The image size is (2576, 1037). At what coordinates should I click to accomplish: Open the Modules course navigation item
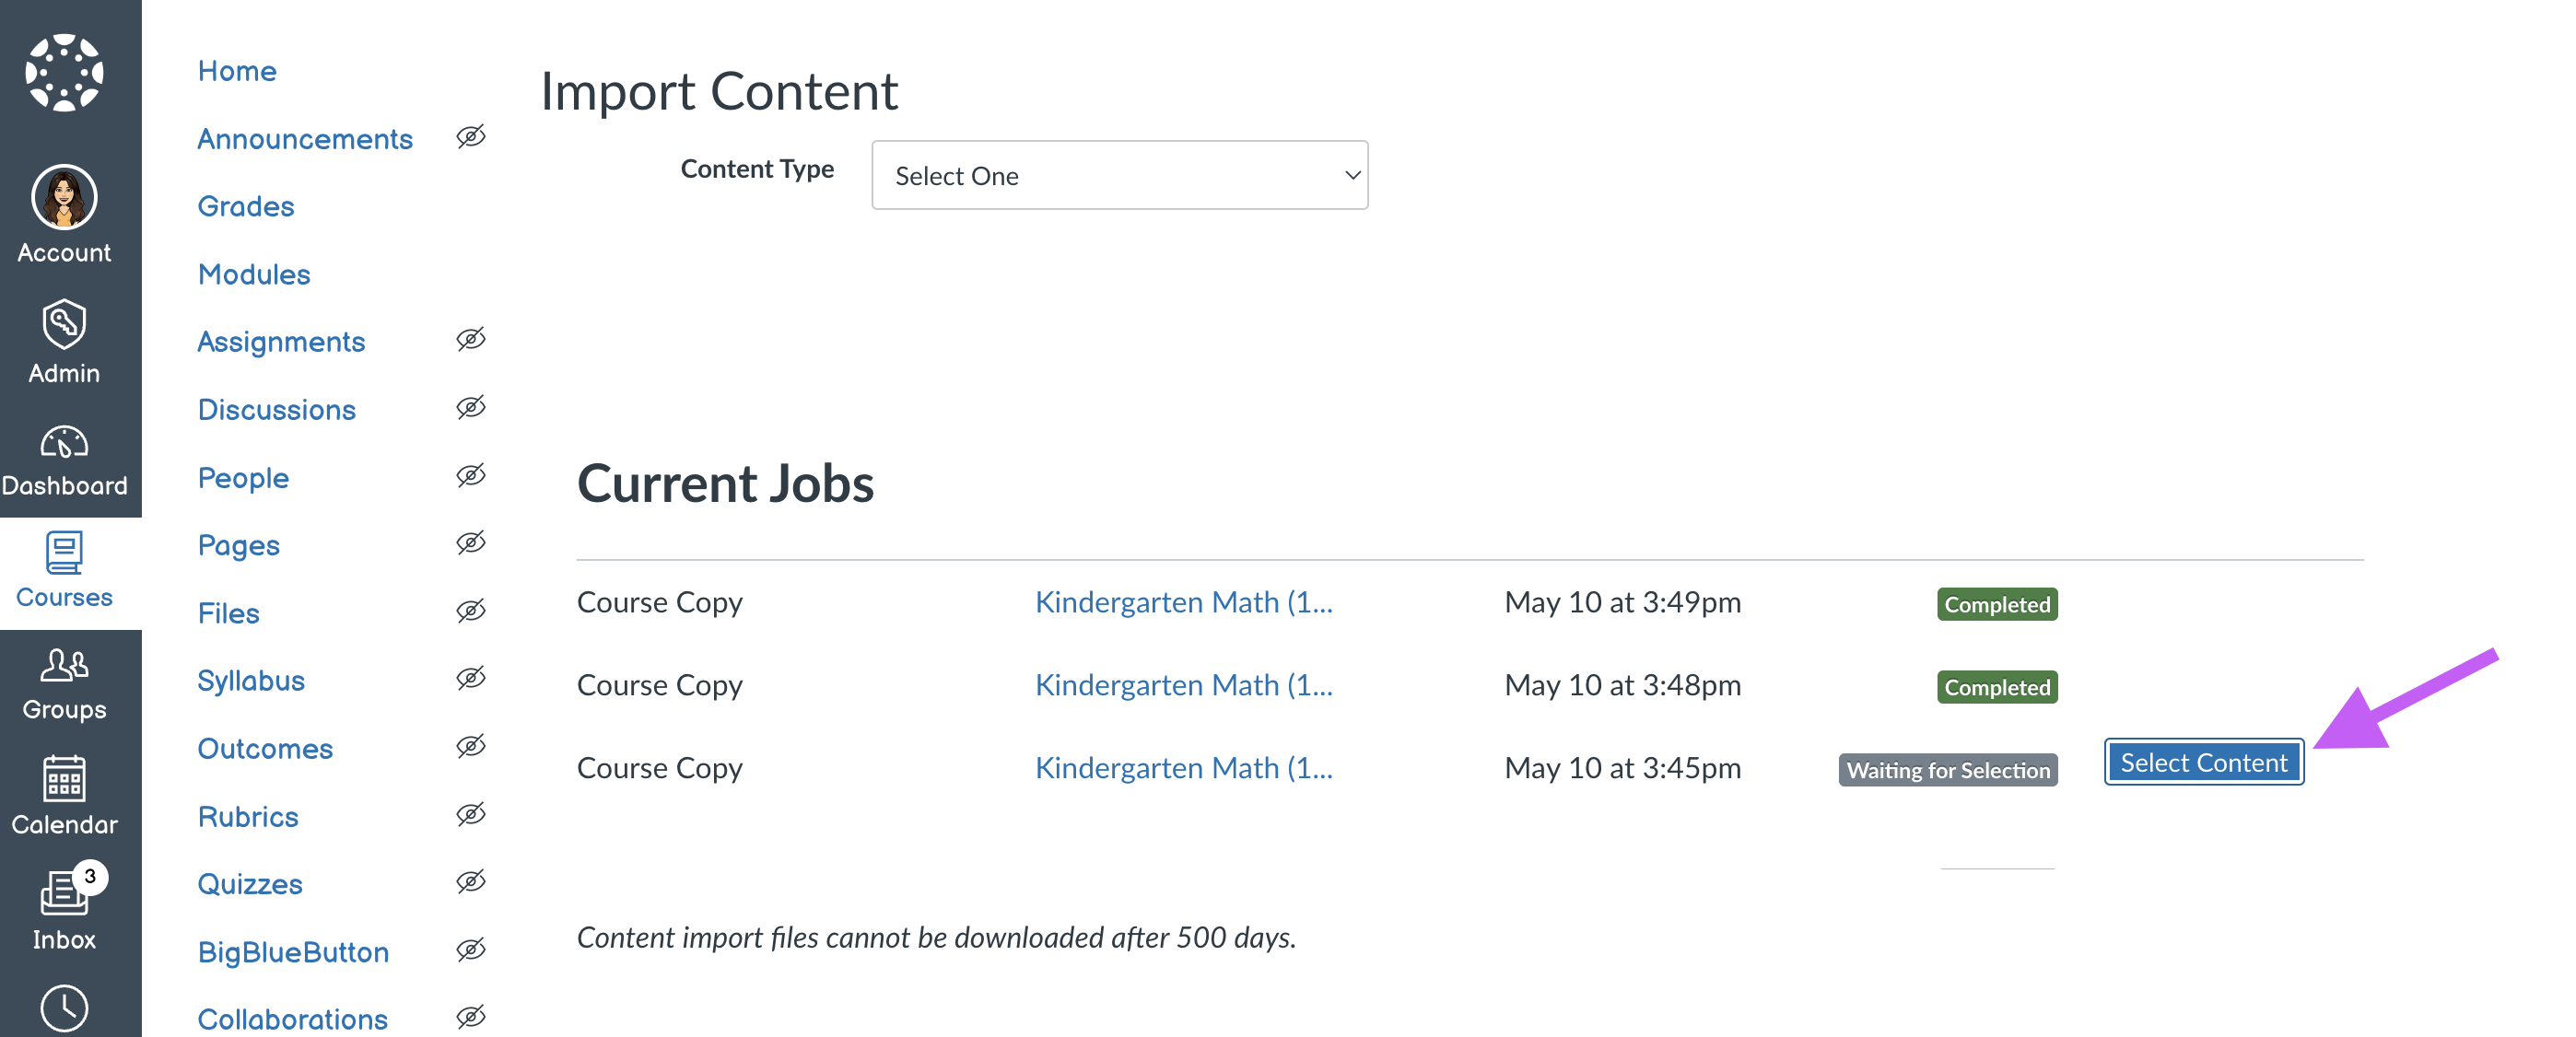(254, 274)
